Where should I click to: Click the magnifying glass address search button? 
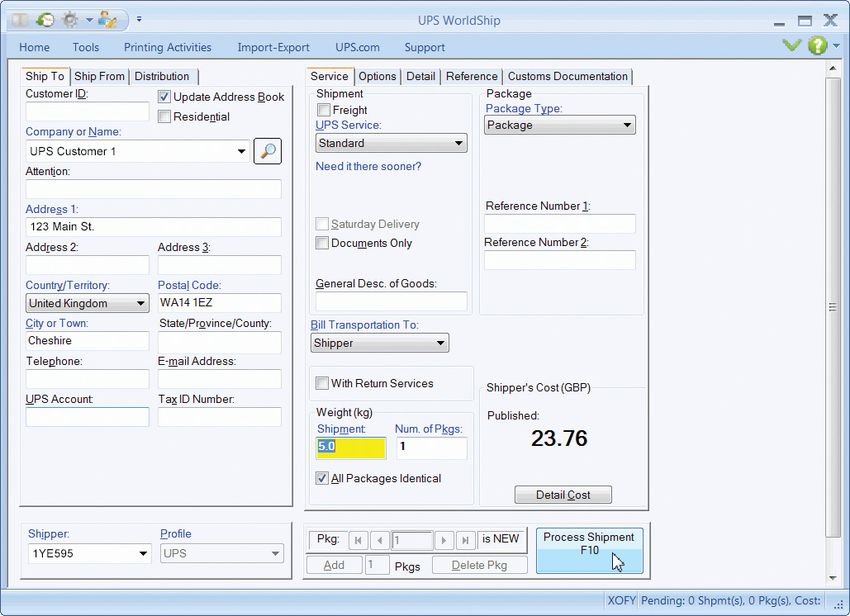pyautogui.click(x=268, y=151)
